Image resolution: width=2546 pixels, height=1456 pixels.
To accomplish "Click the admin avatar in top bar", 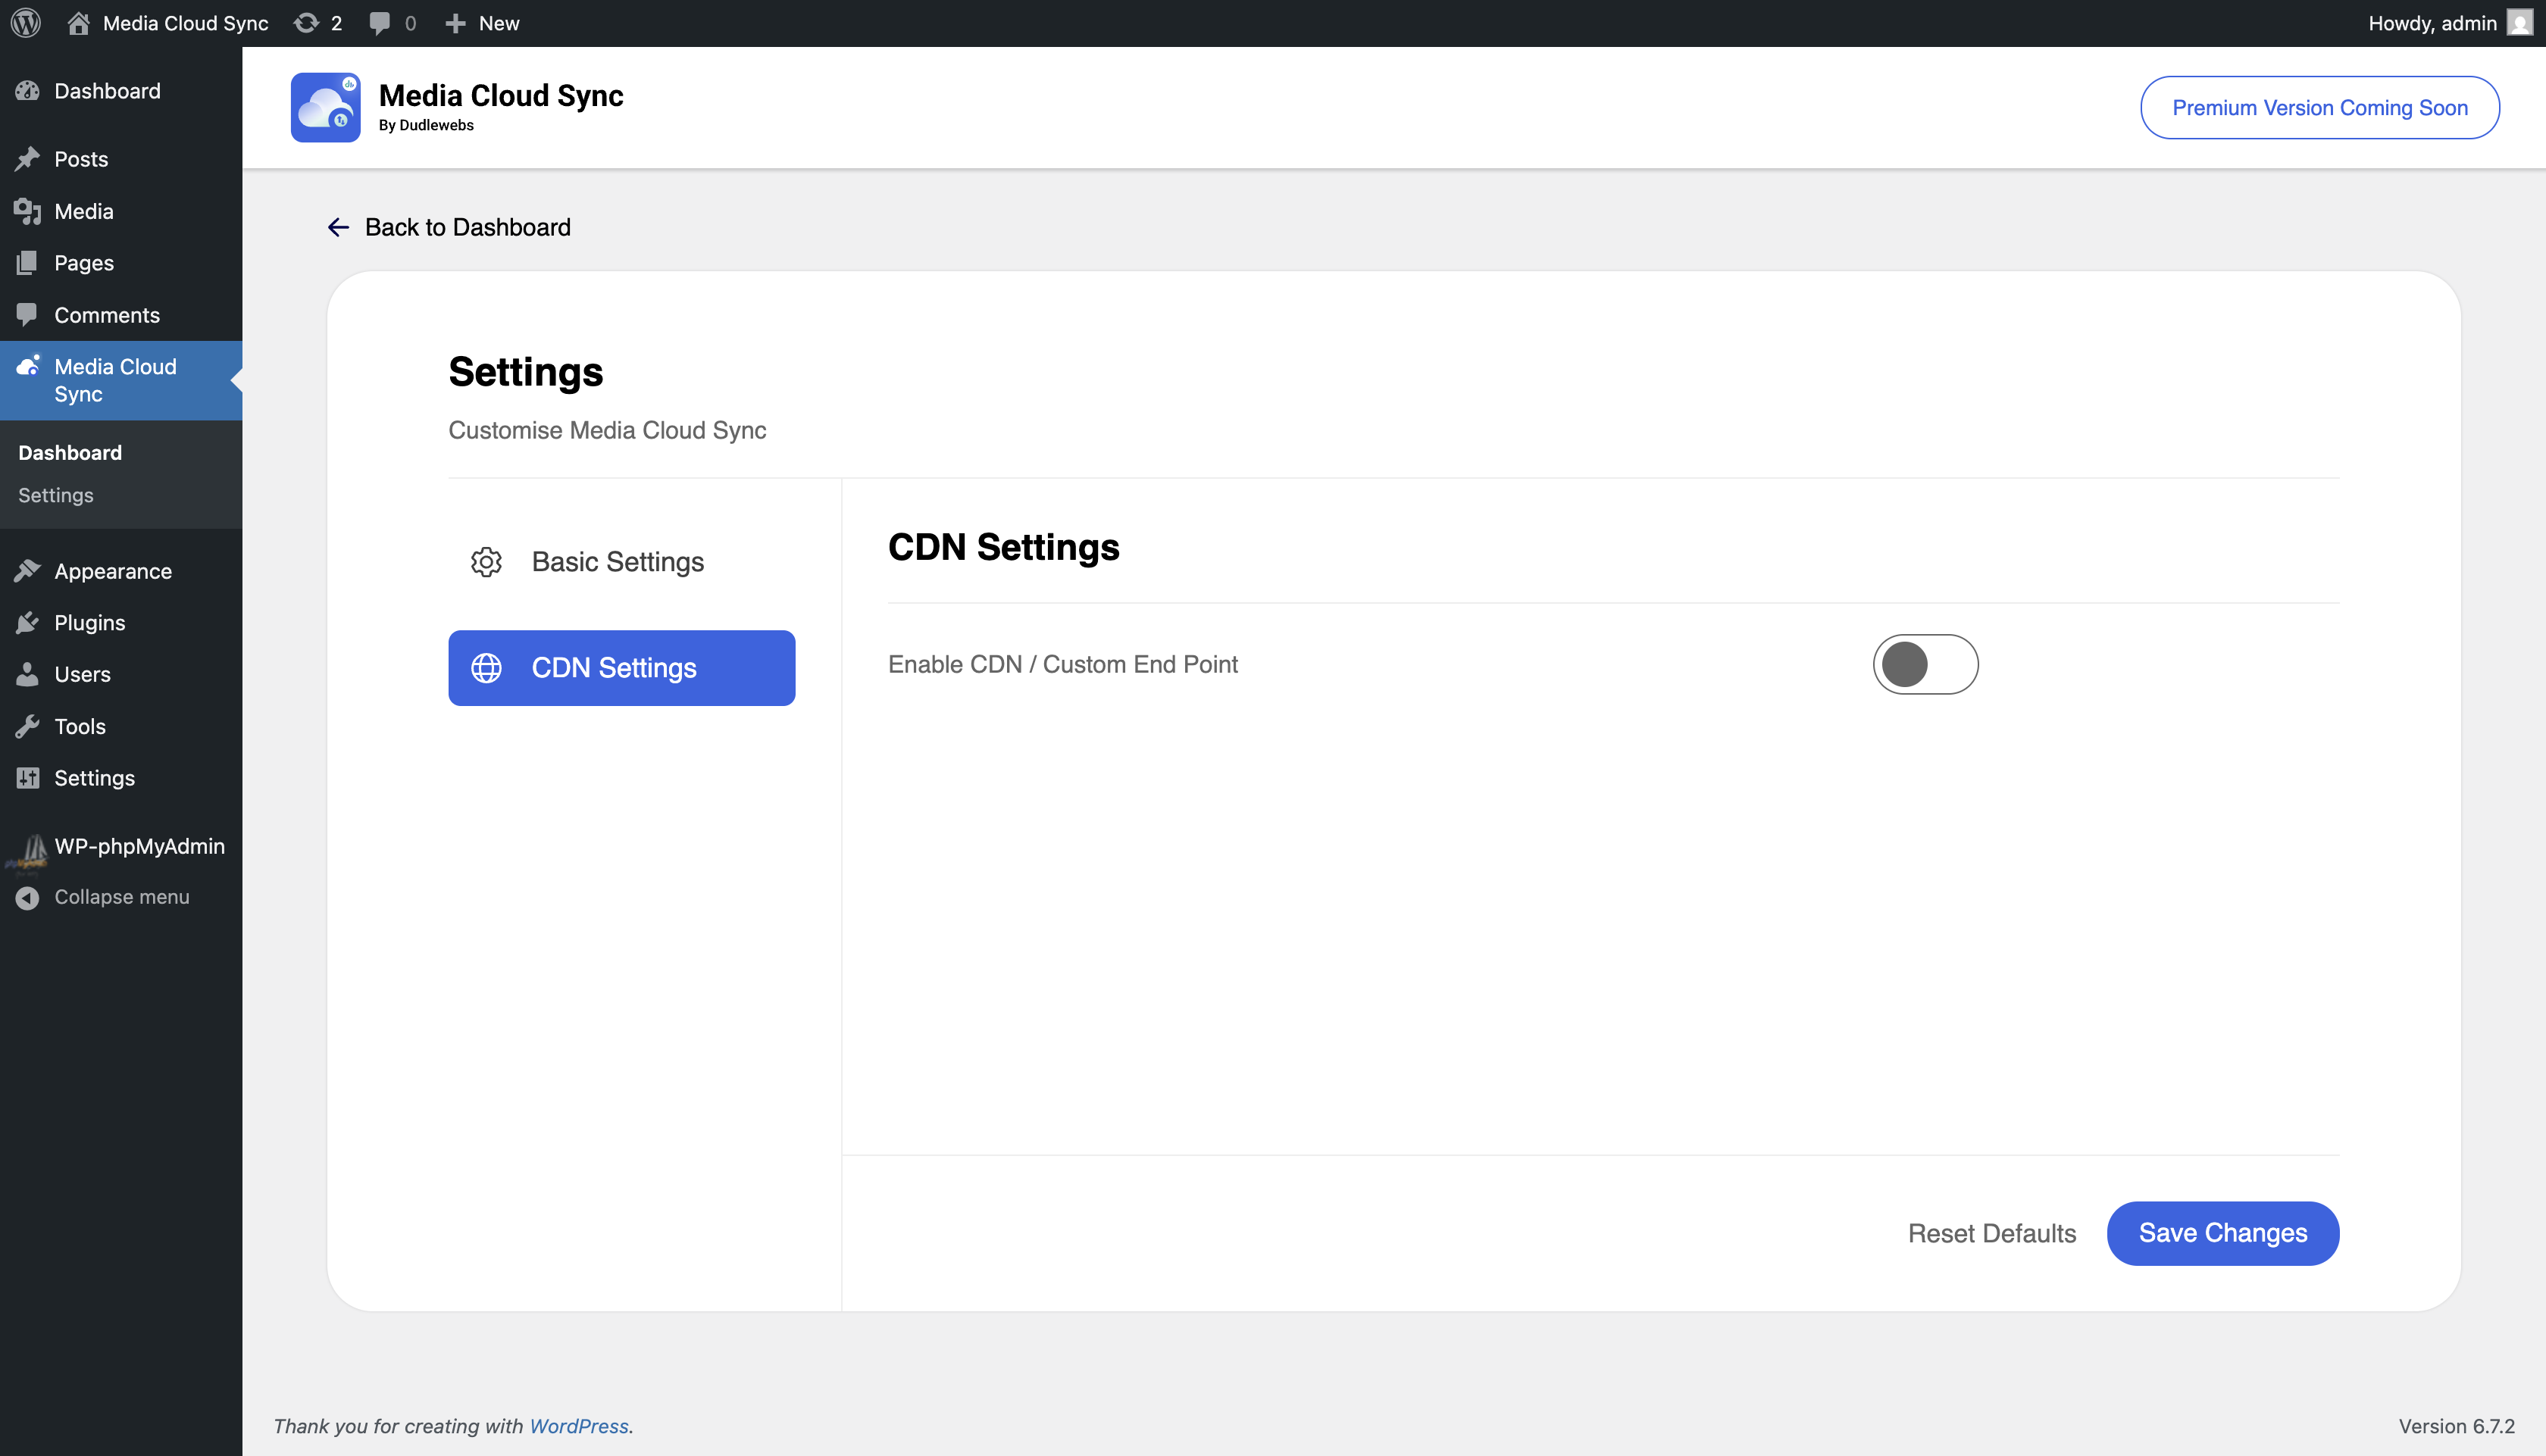I will 2520,23.
